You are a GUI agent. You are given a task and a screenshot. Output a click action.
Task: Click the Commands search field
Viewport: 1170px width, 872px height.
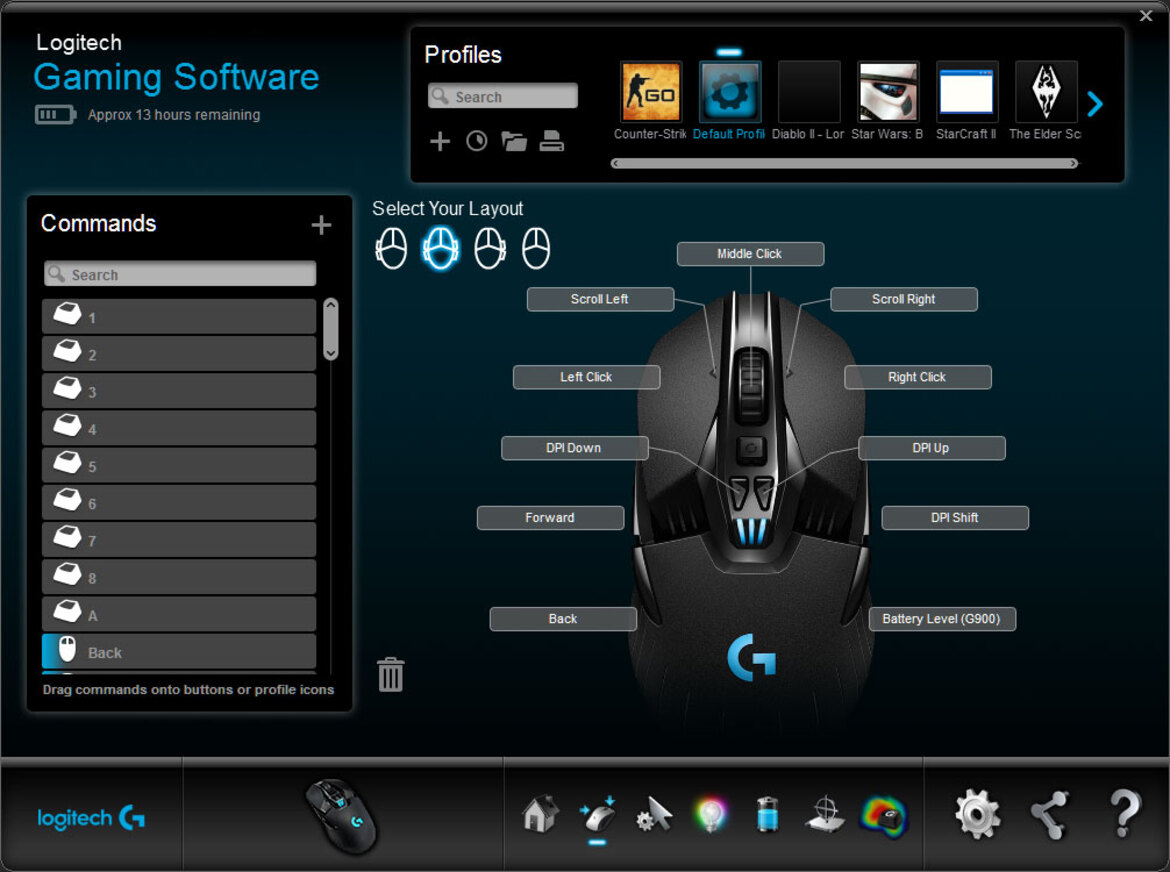tap(180, 274)
